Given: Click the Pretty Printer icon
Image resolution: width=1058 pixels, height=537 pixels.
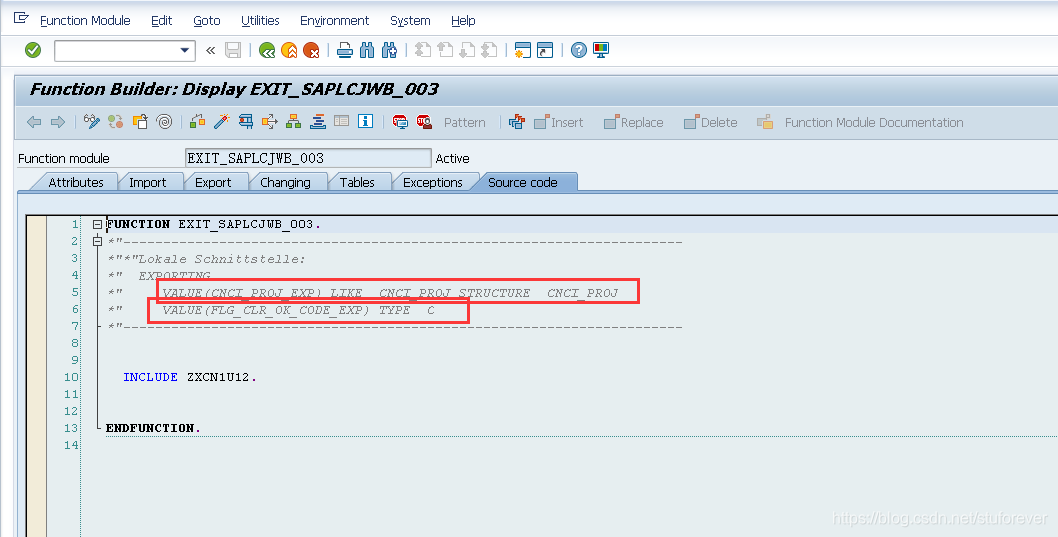Looking at the screenshot, I should (517, 121).
